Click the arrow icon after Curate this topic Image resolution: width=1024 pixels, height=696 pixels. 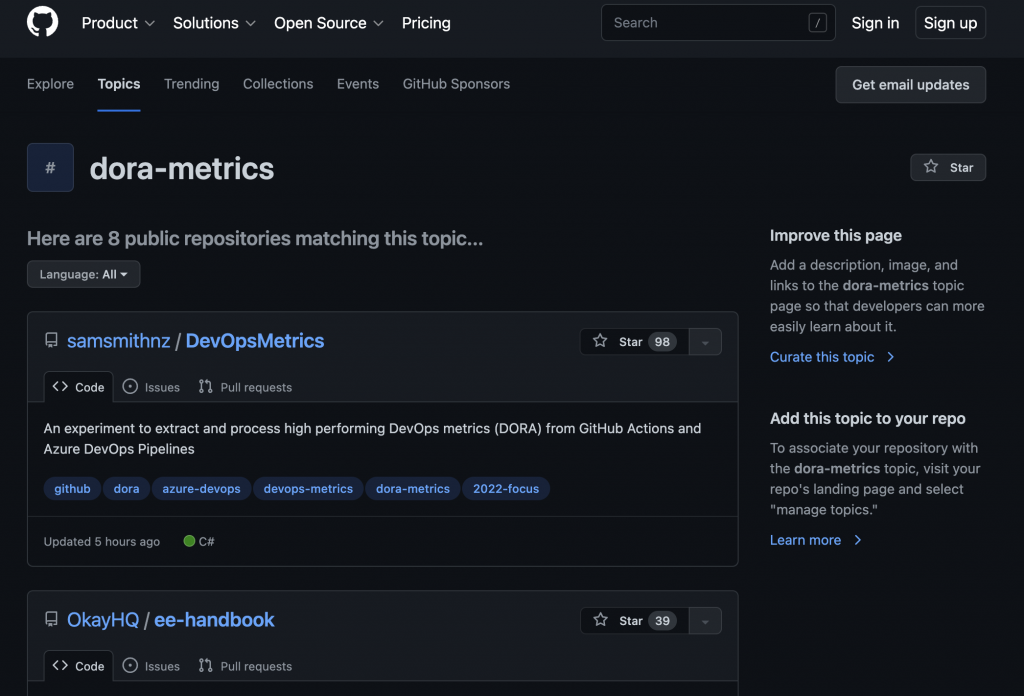pyautogui.click(x=890, y=357)
